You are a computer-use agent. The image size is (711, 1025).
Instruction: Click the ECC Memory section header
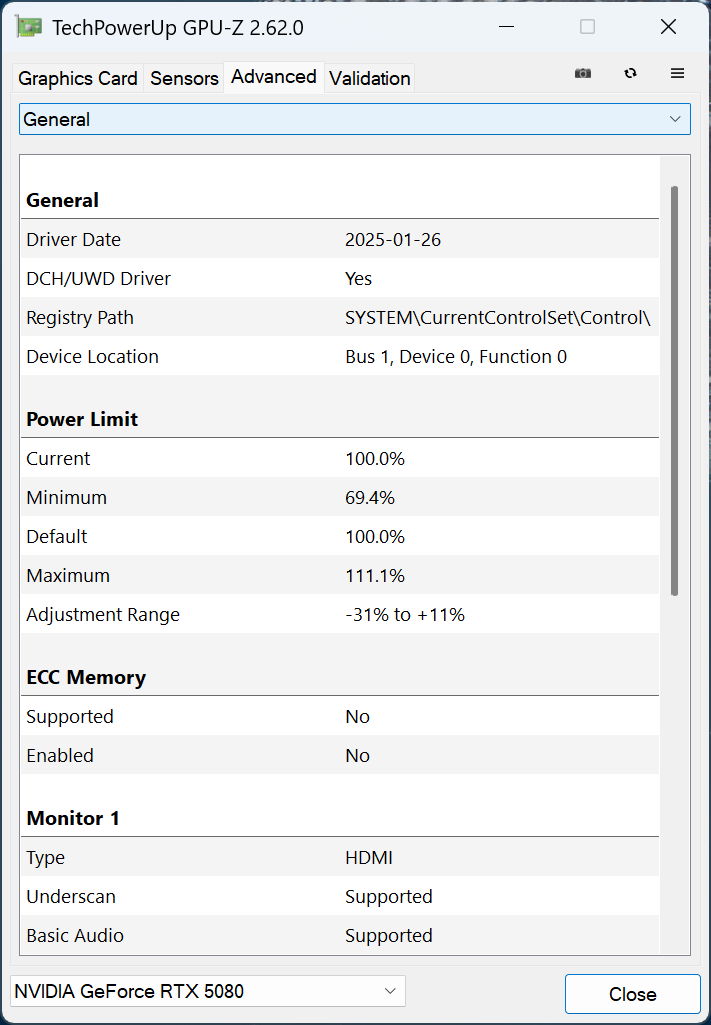click(86, 677)
